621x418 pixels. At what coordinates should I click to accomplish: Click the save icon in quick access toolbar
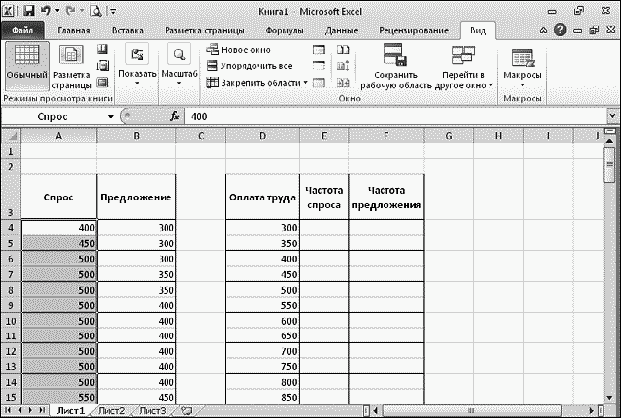tap(28, 11)
